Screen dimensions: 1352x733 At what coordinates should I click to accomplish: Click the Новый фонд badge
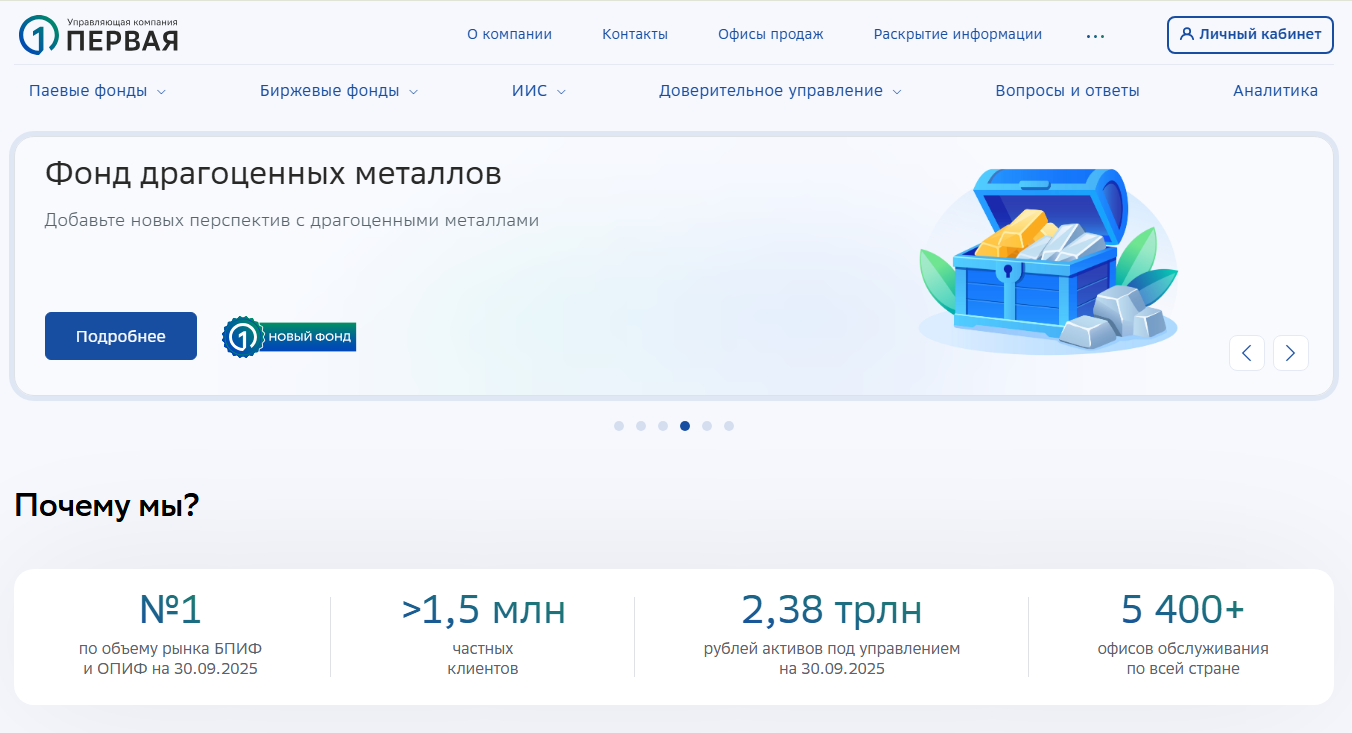[289, 337]
